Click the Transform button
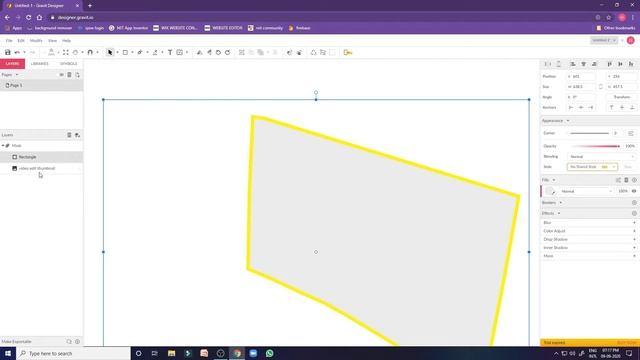Screen dimensions: 640x360 pyautogui.click(x=621, y=97)
